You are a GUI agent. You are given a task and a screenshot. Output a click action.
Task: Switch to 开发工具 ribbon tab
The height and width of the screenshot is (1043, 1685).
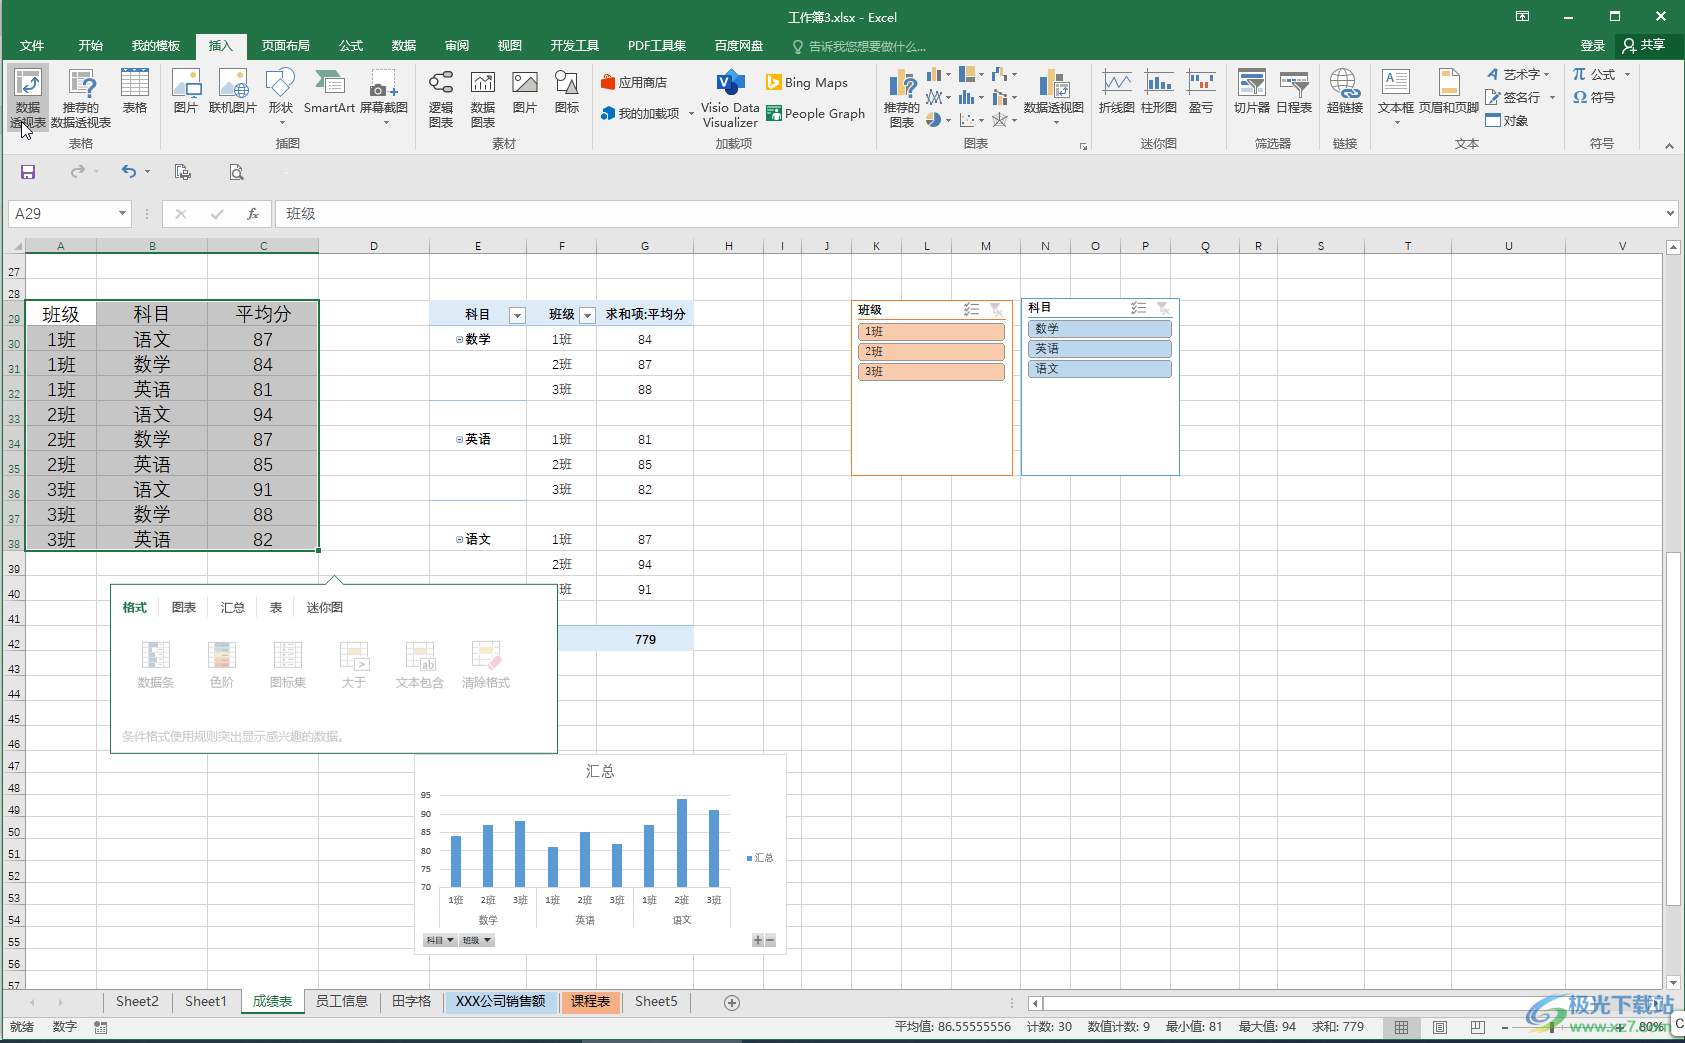(575, 46)
